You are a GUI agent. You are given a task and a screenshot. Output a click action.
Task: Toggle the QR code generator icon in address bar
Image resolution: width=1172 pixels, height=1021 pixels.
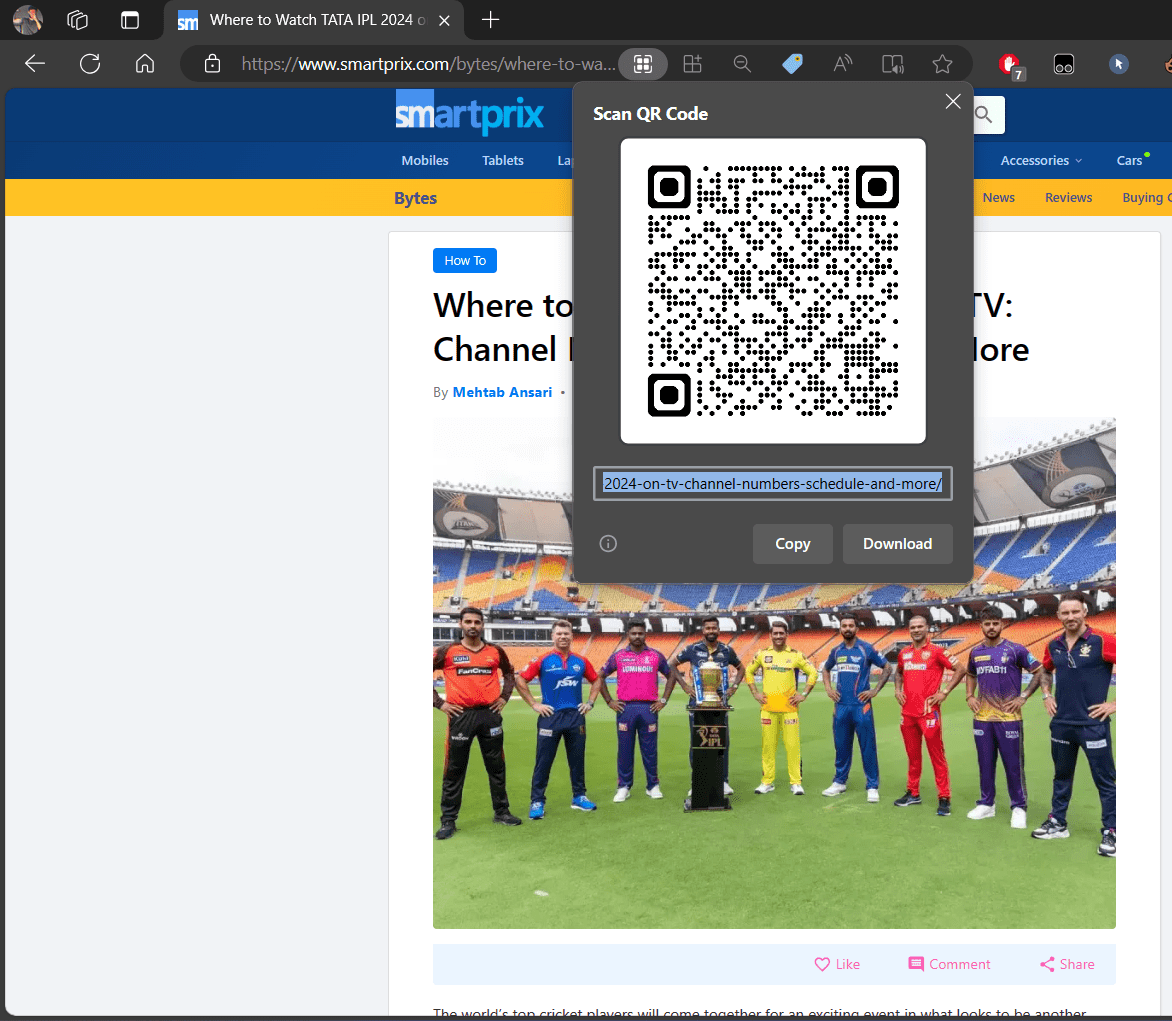pyautogui.click(x=643, y=64)
